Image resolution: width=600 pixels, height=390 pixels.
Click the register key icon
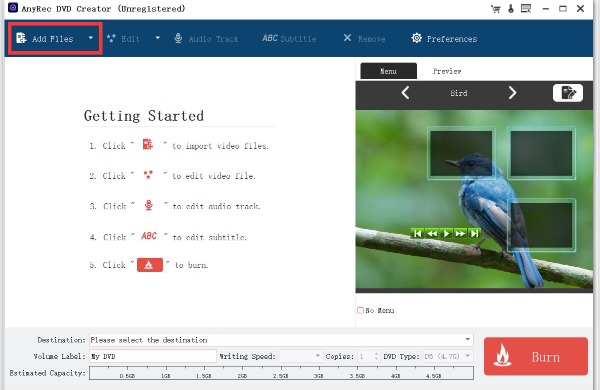pyautogui.click(x=511, y=8)
